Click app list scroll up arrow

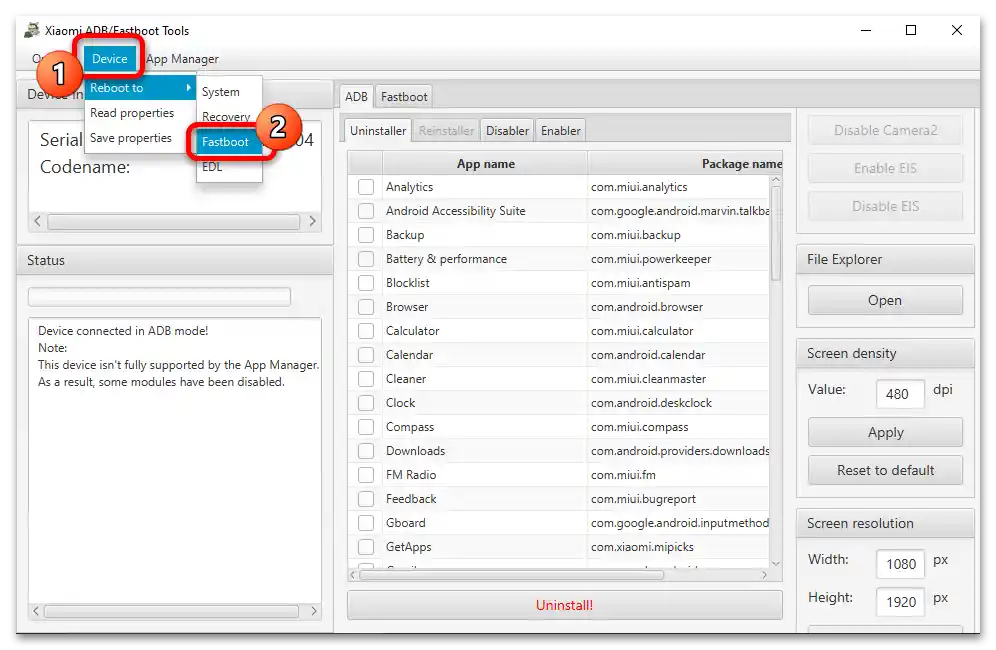776,180
